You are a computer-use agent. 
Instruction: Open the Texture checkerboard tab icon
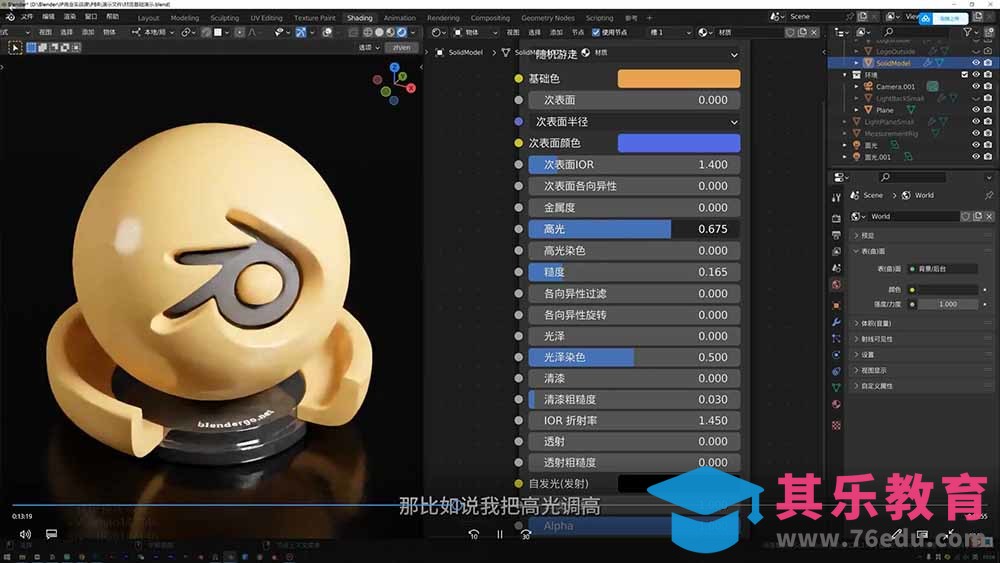click(836, 425)
